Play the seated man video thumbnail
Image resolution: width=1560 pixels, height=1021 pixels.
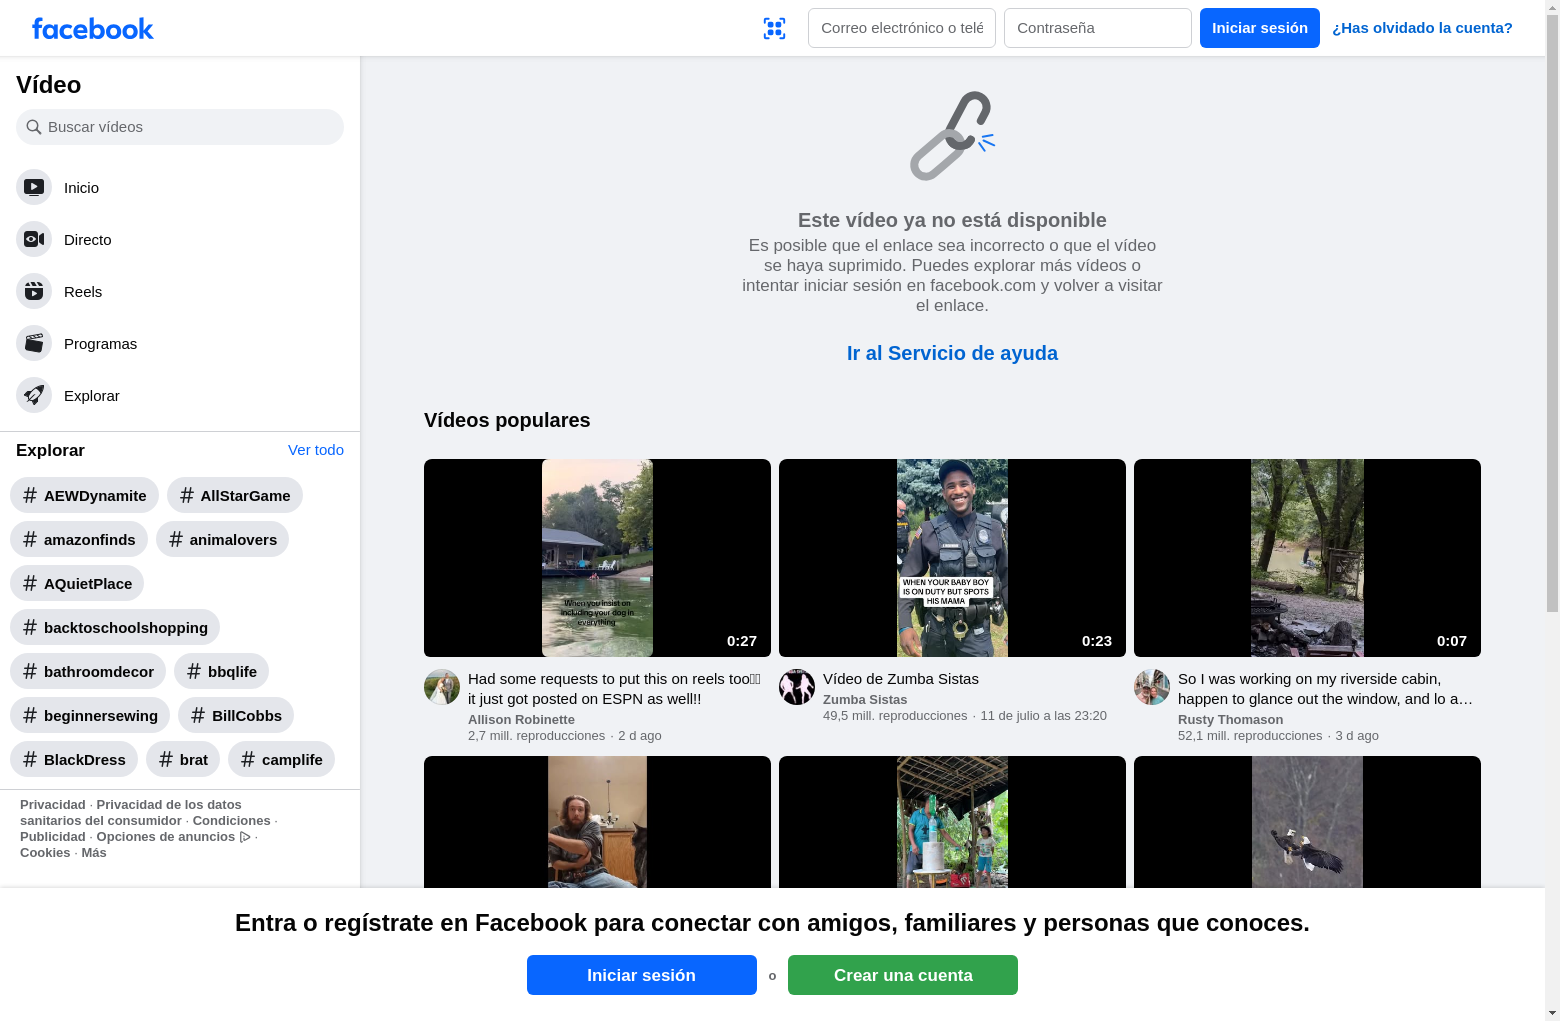pos(597,822)
